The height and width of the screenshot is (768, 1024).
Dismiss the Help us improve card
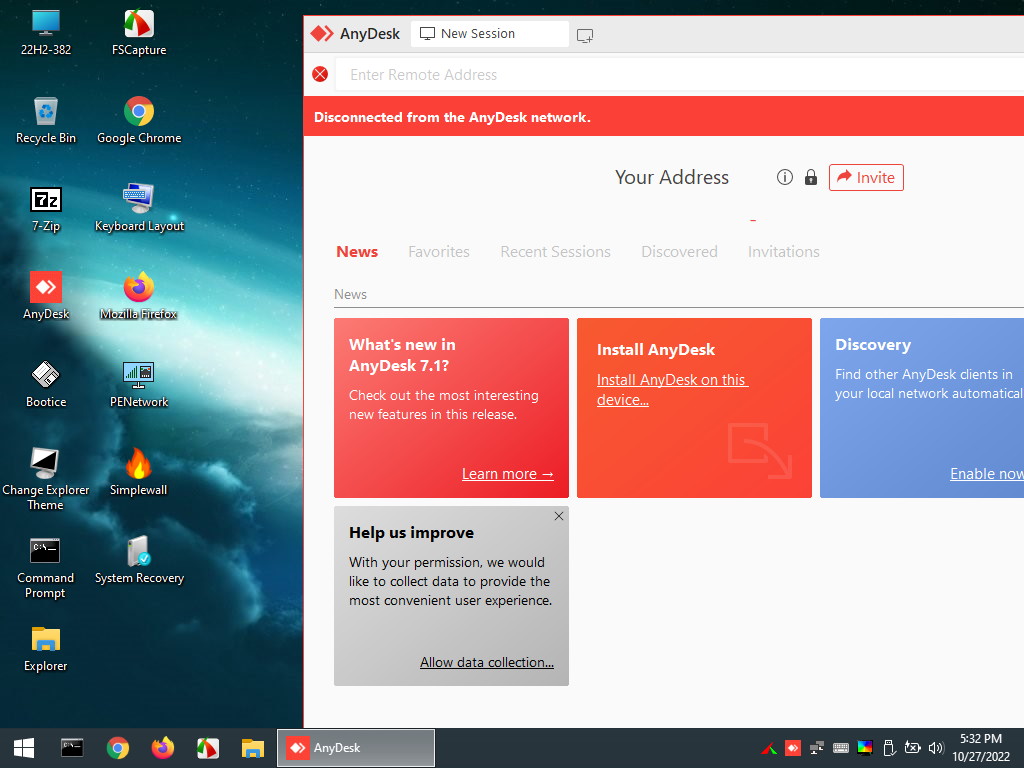559,516
